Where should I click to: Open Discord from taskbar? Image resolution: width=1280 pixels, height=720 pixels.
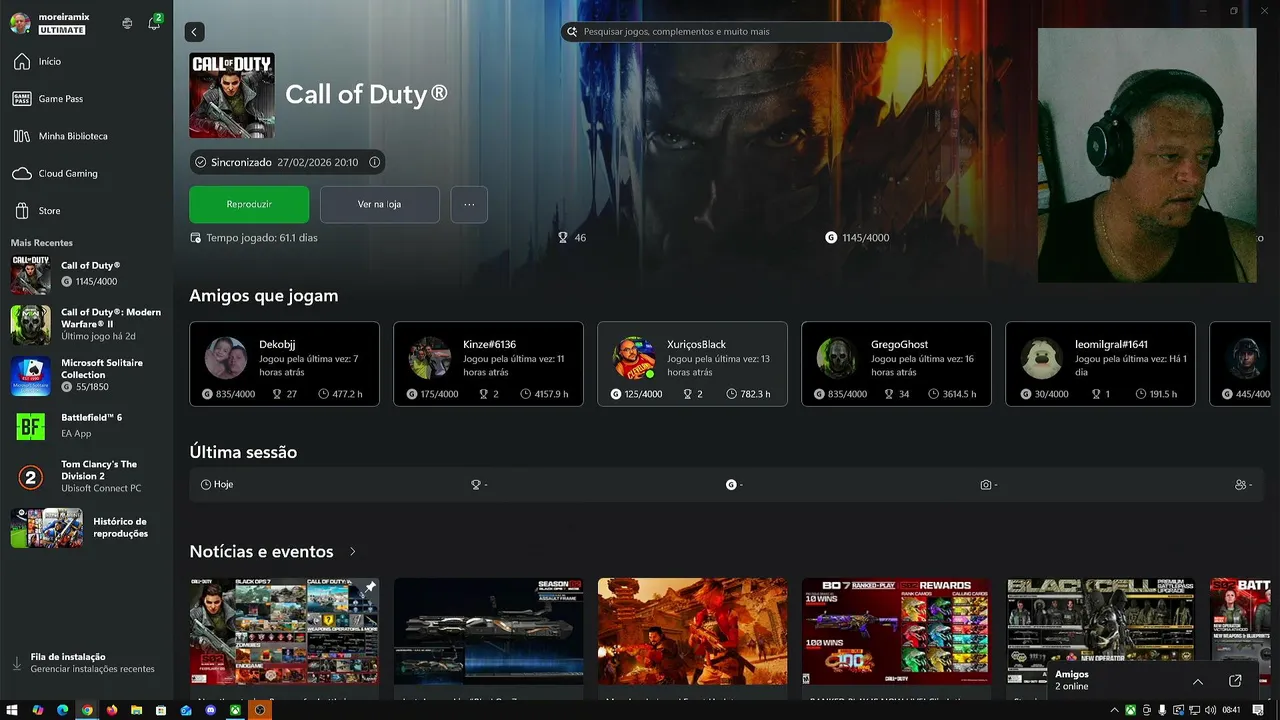point(210,710)
